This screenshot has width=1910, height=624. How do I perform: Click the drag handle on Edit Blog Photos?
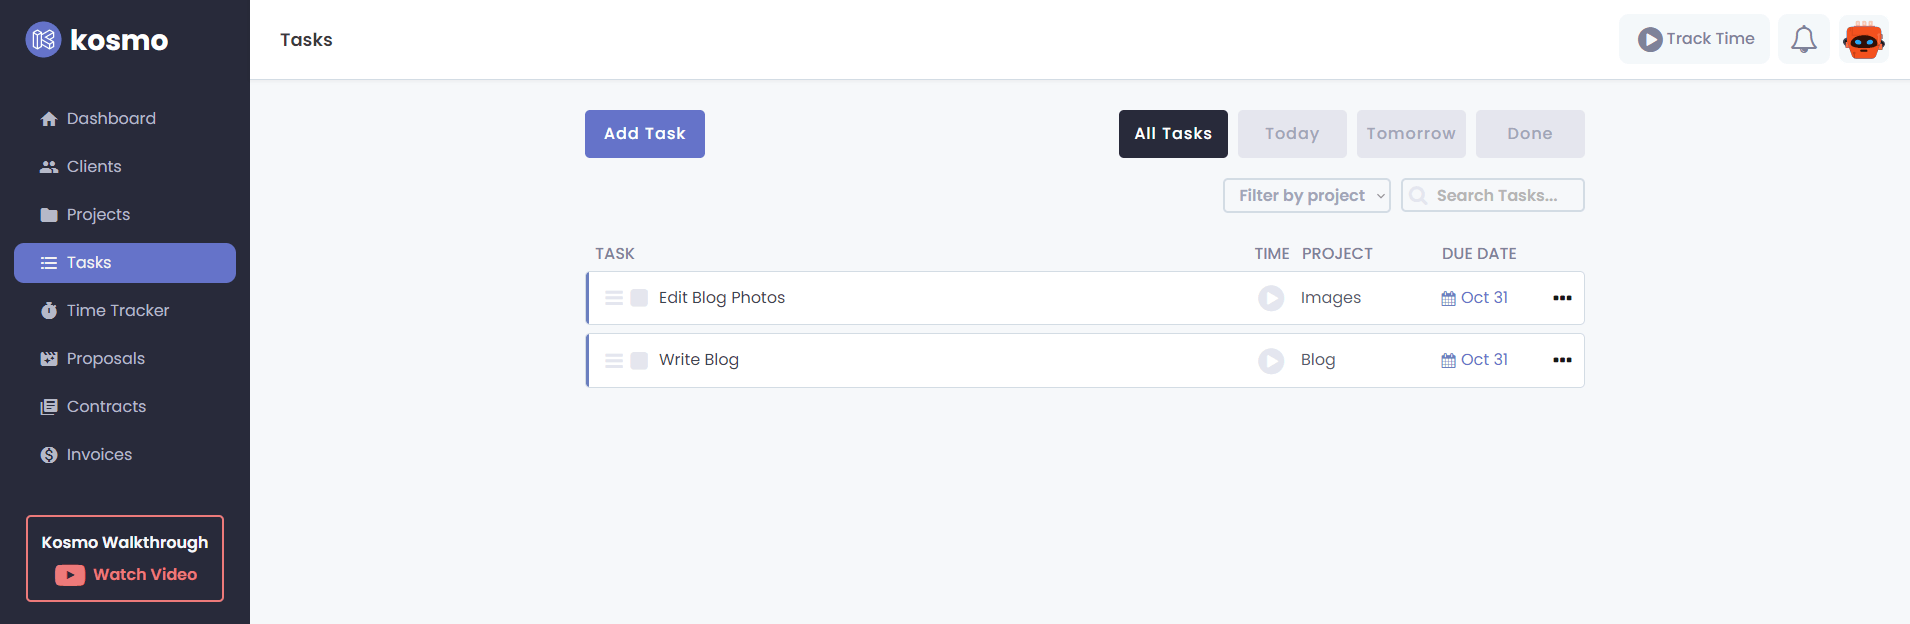point(614,298)
